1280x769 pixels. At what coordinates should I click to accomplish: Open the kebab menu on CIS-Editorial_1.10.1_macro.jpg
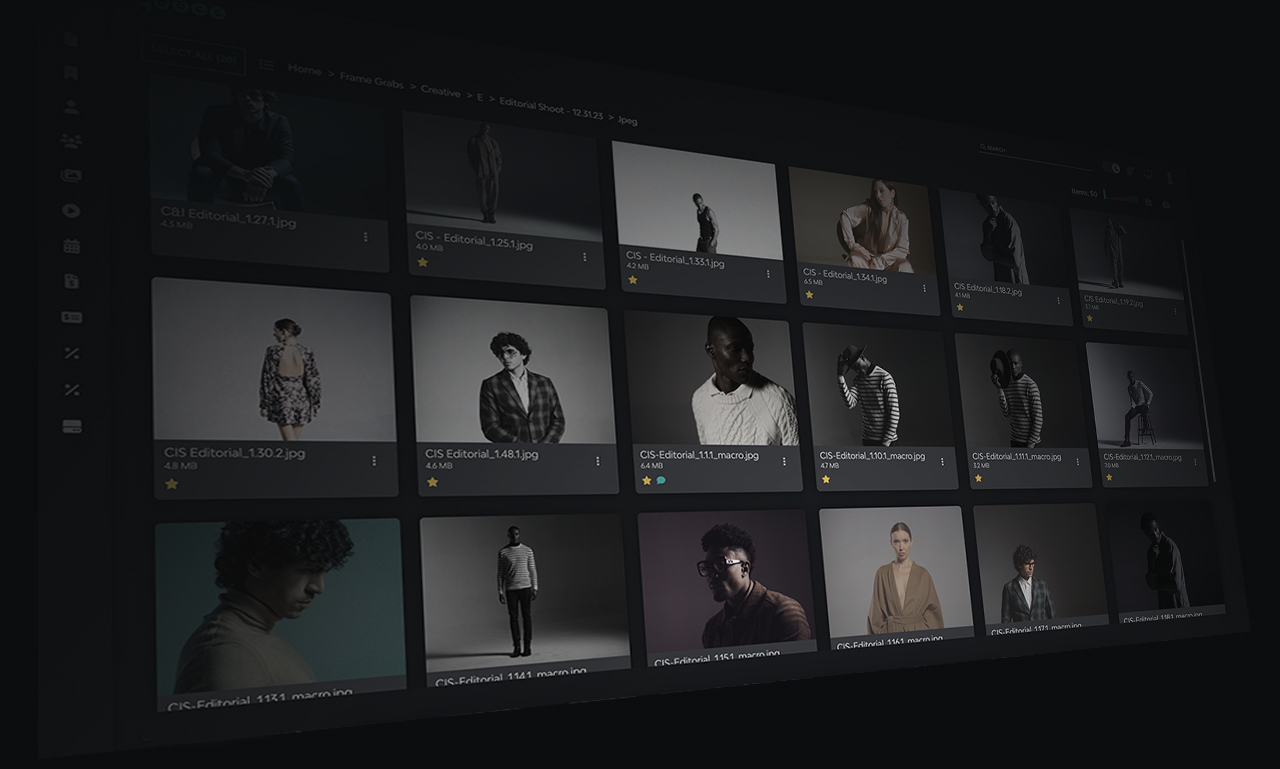(940, 462)
